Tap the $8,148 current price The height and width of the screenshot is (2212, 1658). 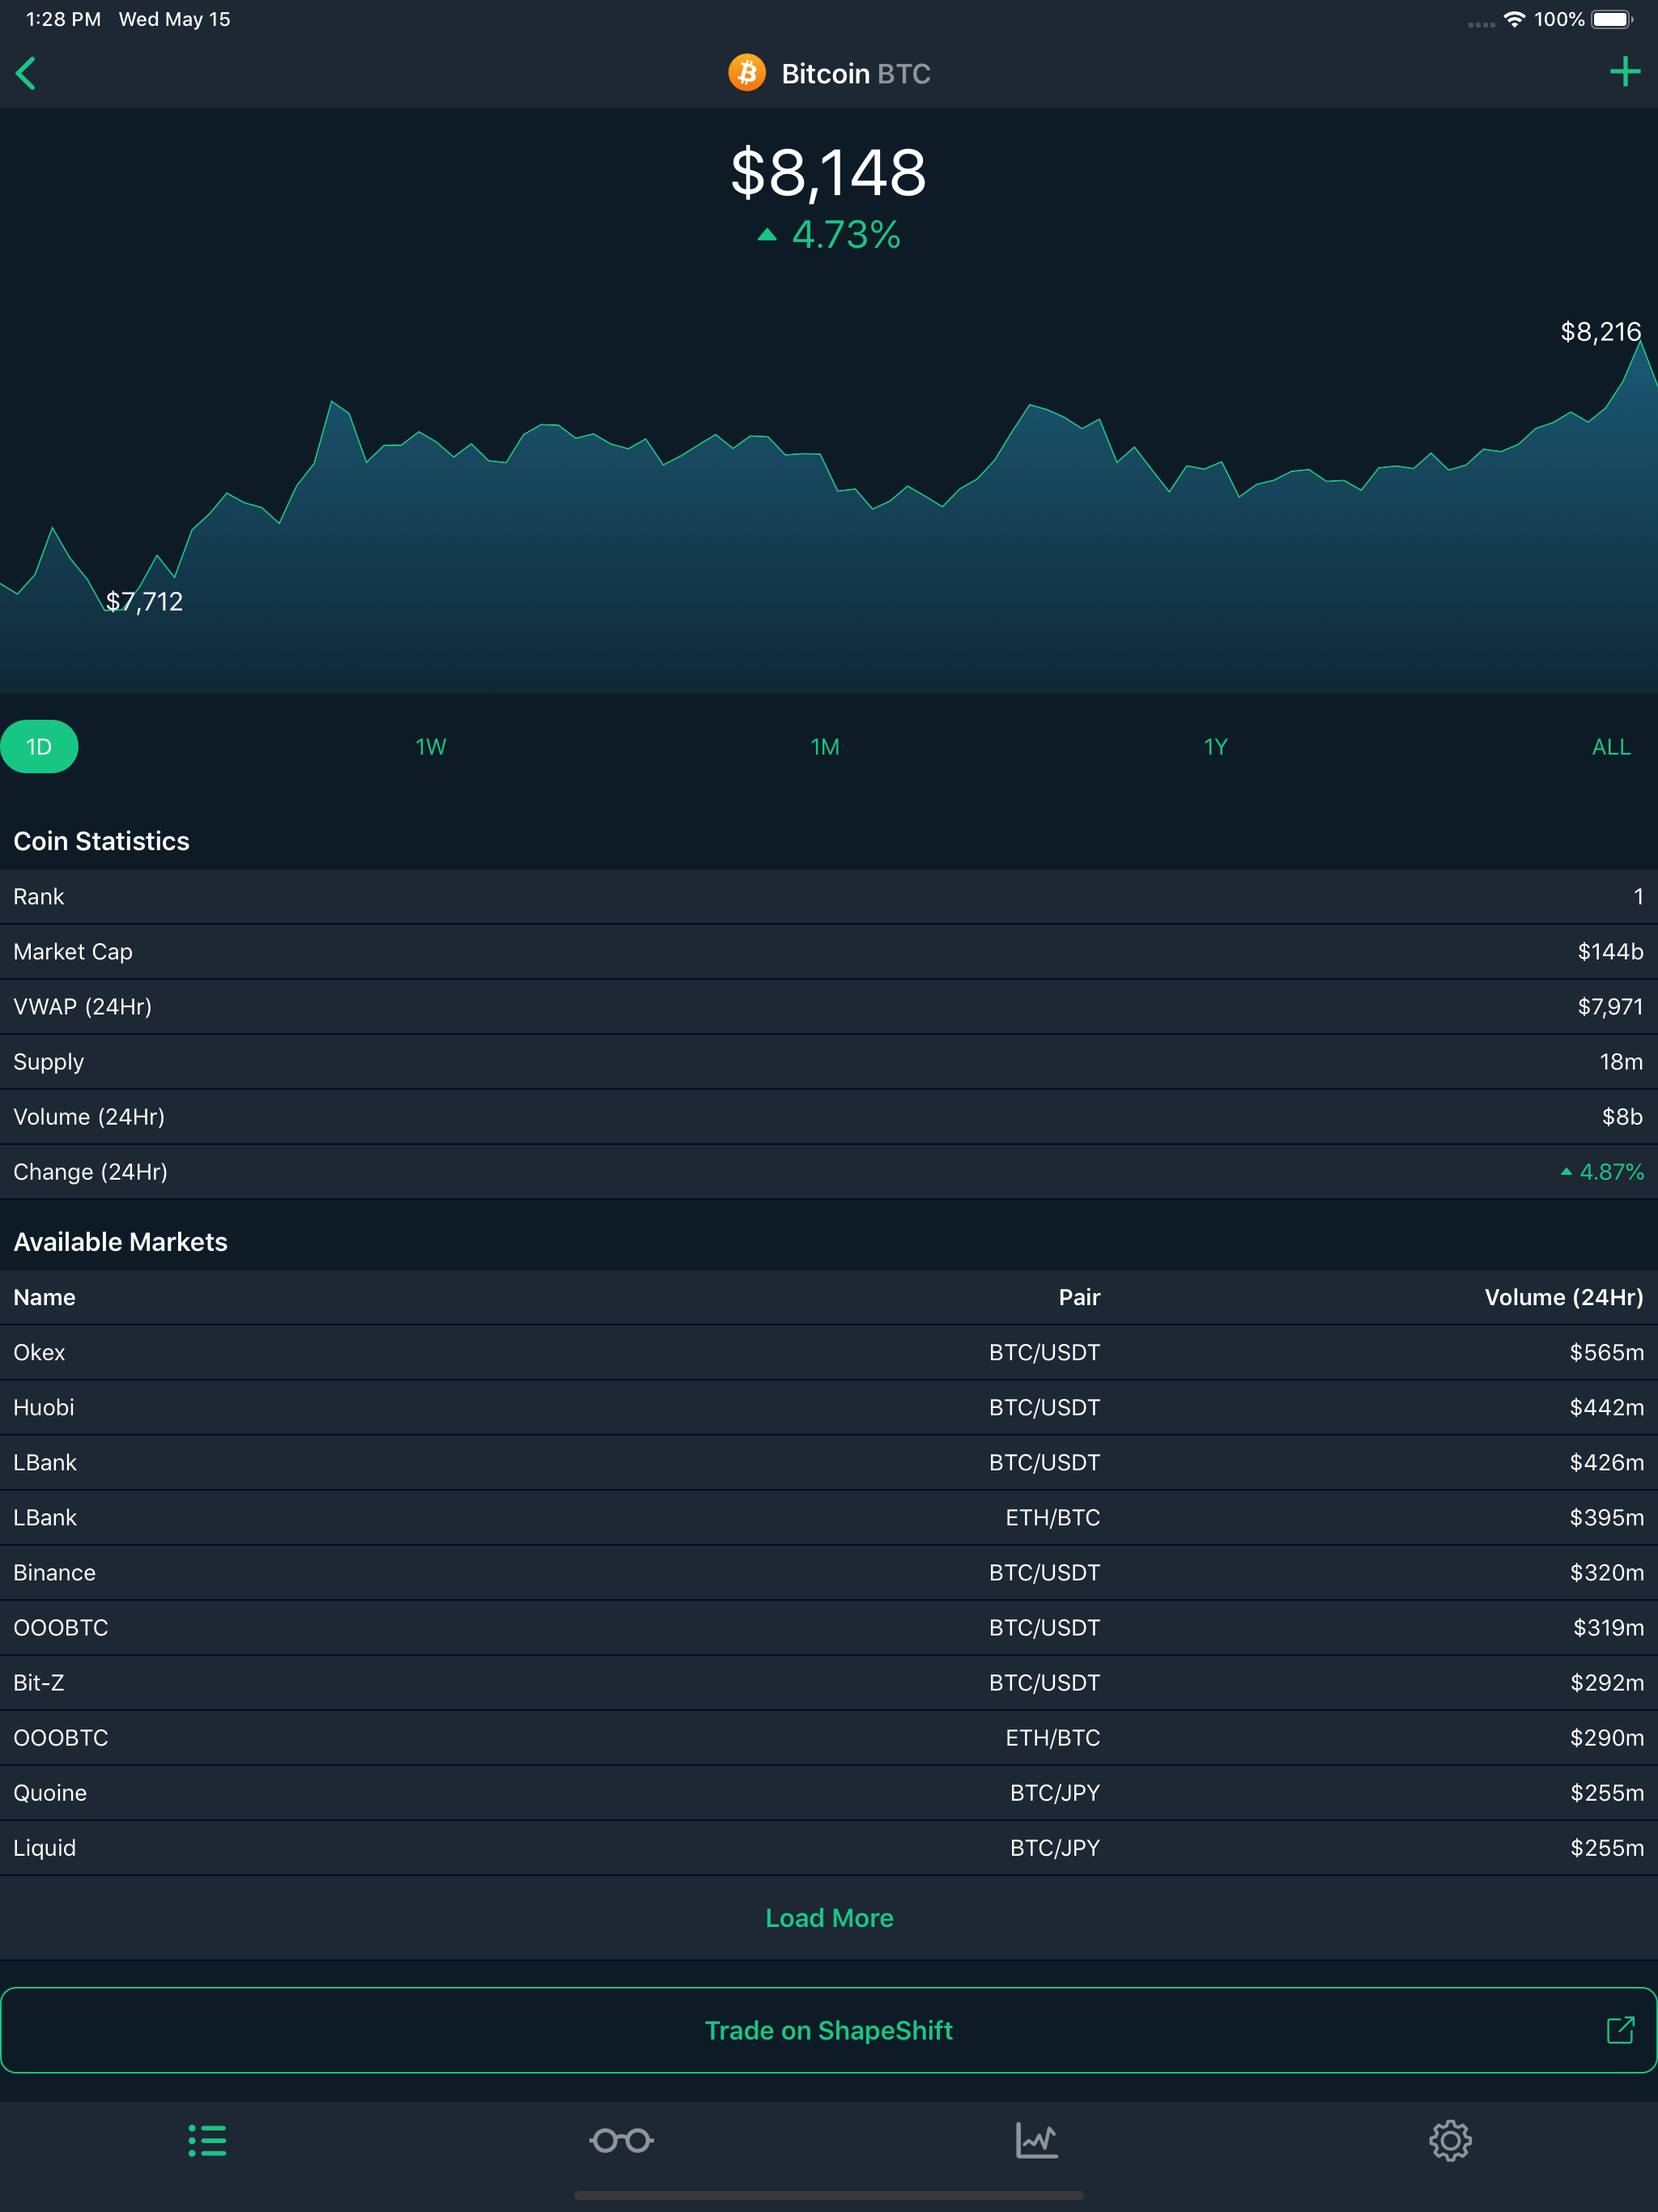pos(829,172)
